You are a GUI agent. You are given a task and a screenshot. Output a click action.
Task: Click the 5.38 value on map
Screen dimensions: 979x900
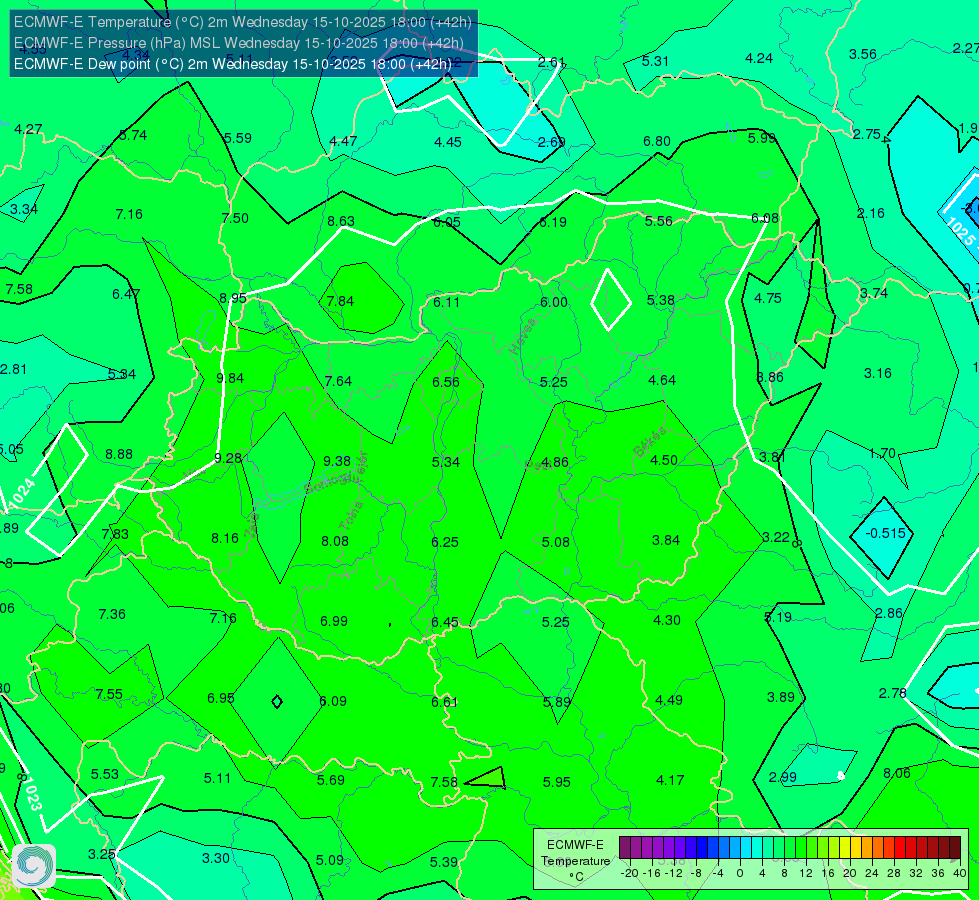point(661,300)
